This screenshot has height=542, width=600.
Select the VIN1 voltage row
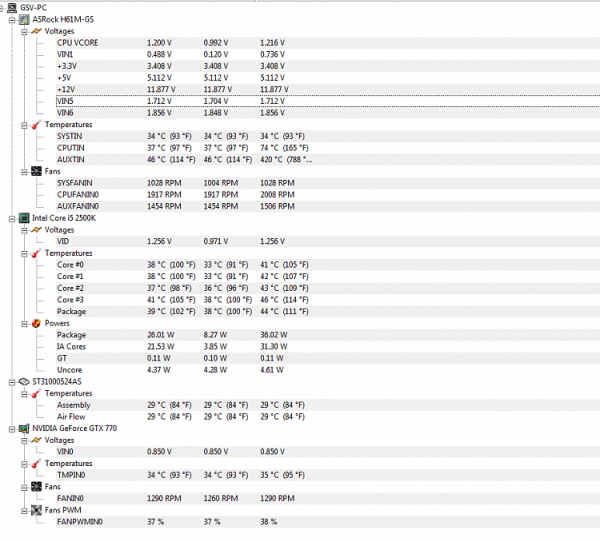328,54
